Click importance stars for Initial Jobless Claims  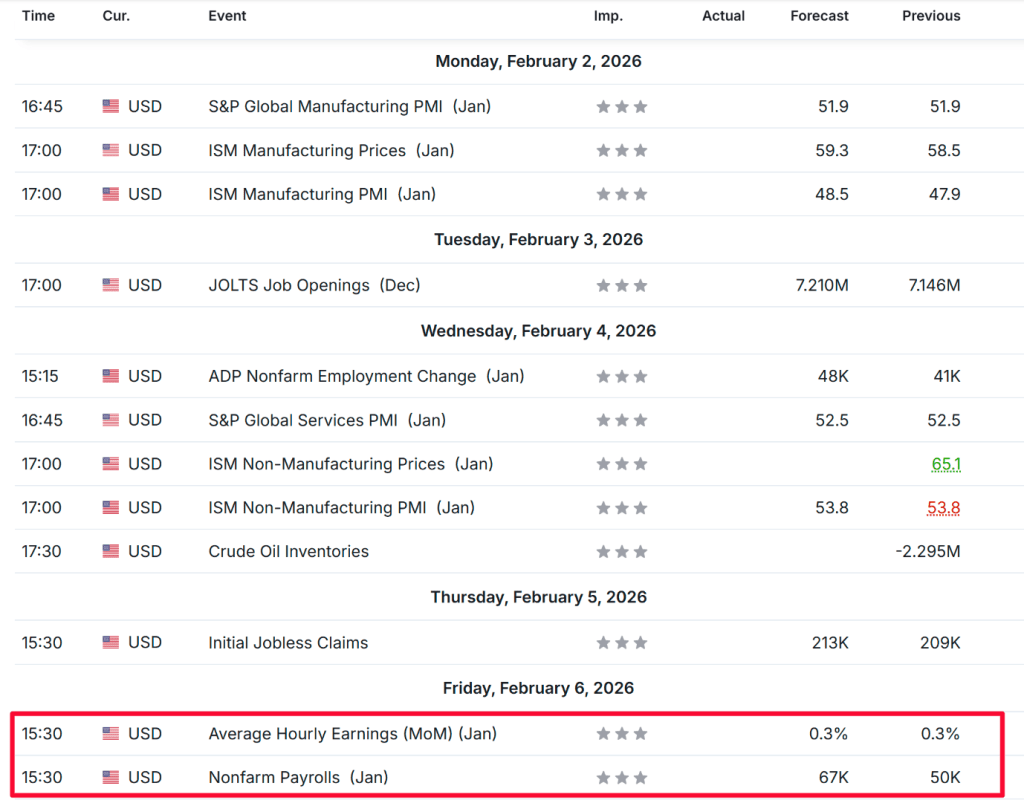(621, 643)
